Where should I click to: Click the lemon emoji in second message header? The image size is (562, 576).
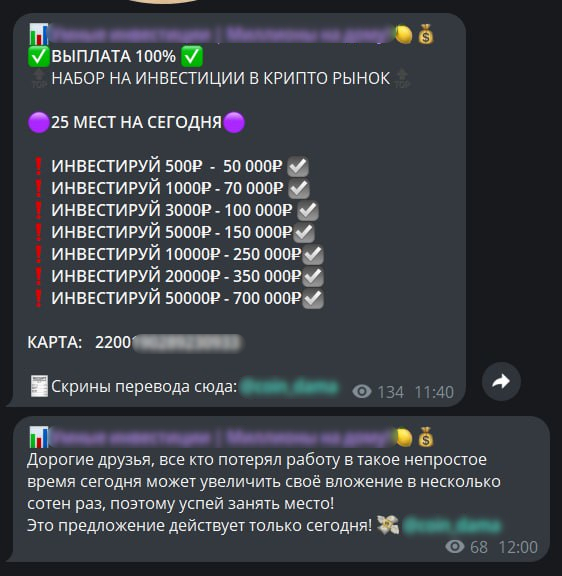403,437
